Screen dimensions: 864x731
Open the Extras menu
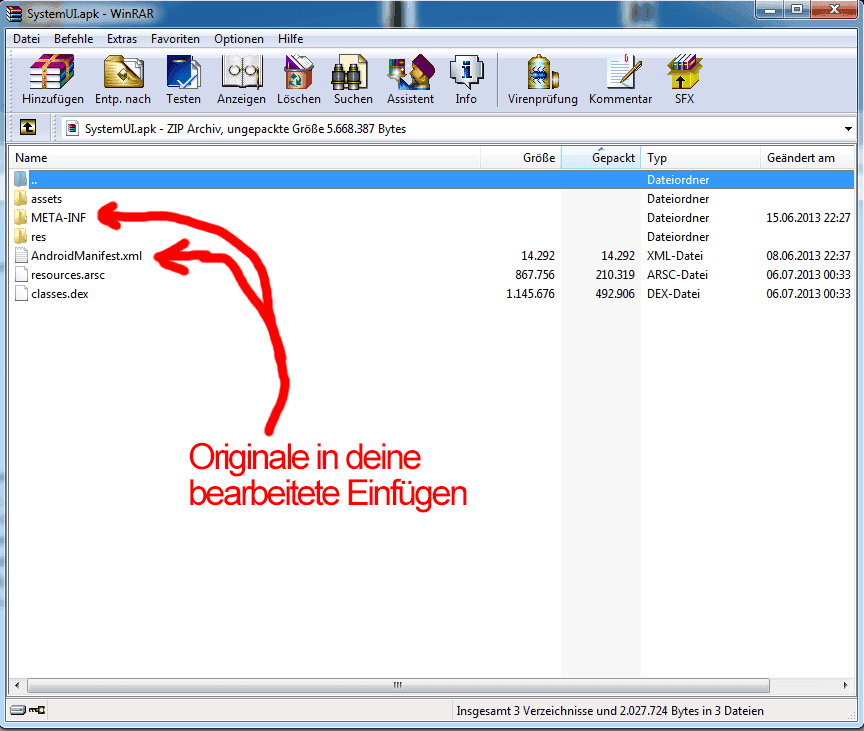tap(122, 39)
